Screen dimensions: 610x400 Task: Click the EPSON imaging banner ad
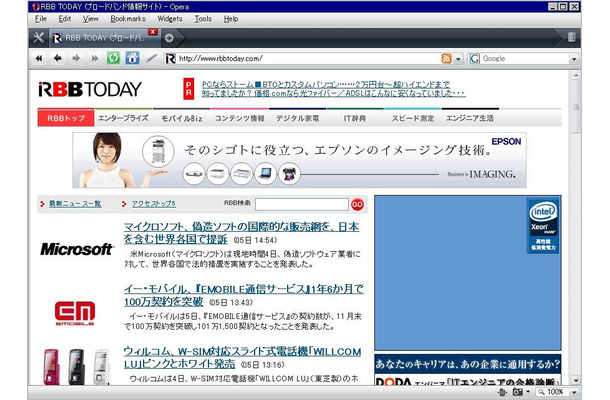click(299, 160)
